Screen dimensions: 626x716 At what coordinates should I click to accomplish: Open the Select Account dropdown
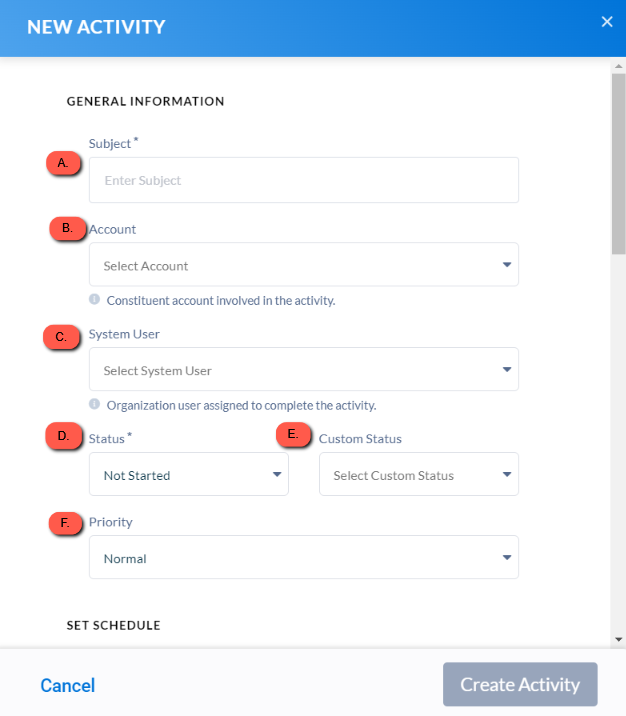[304, 264]
